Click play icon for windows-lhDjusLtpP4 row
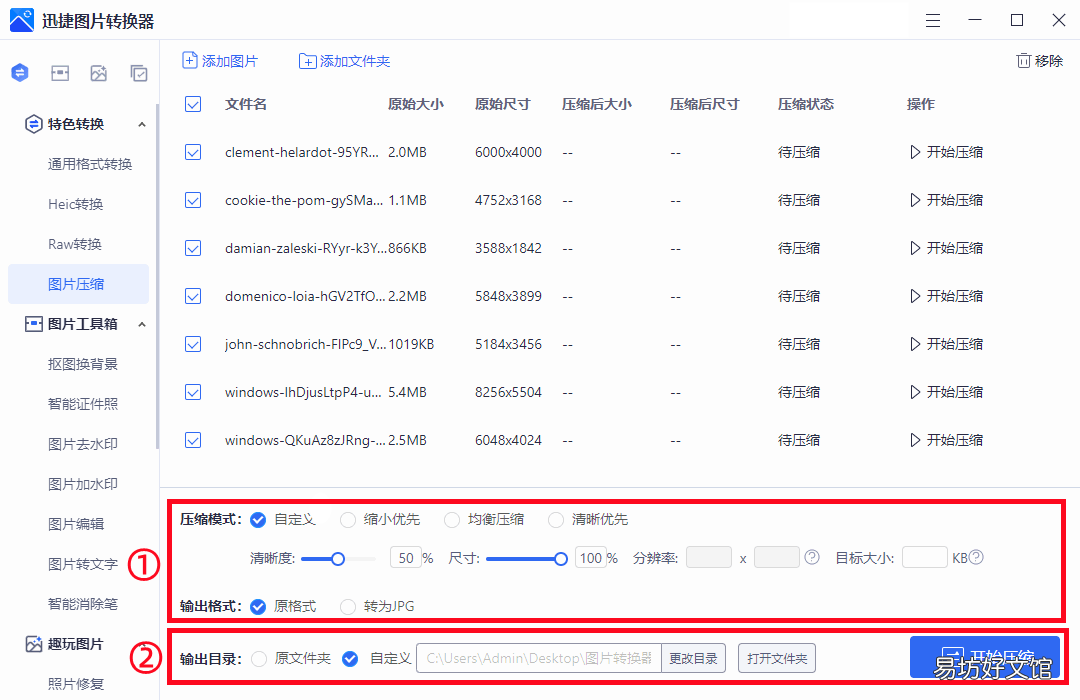Screen dimensions: 1080x700 (915, 392)
